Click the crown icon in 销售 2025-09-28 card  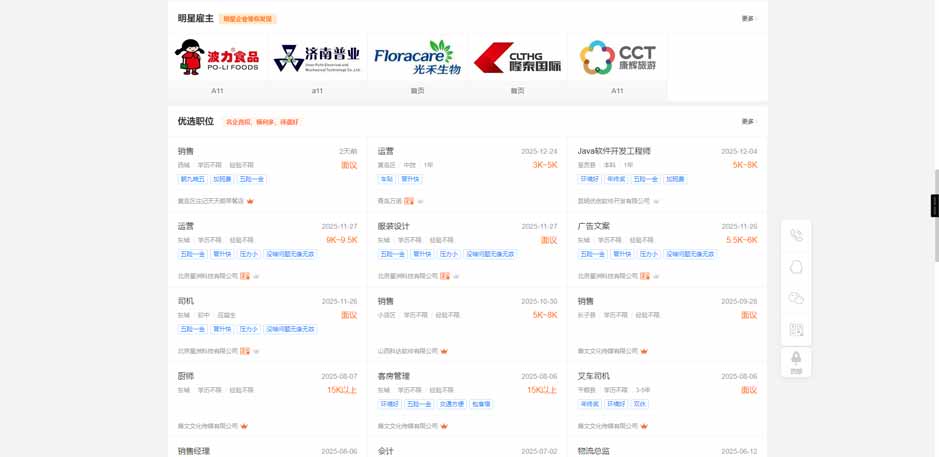point(644,351)
